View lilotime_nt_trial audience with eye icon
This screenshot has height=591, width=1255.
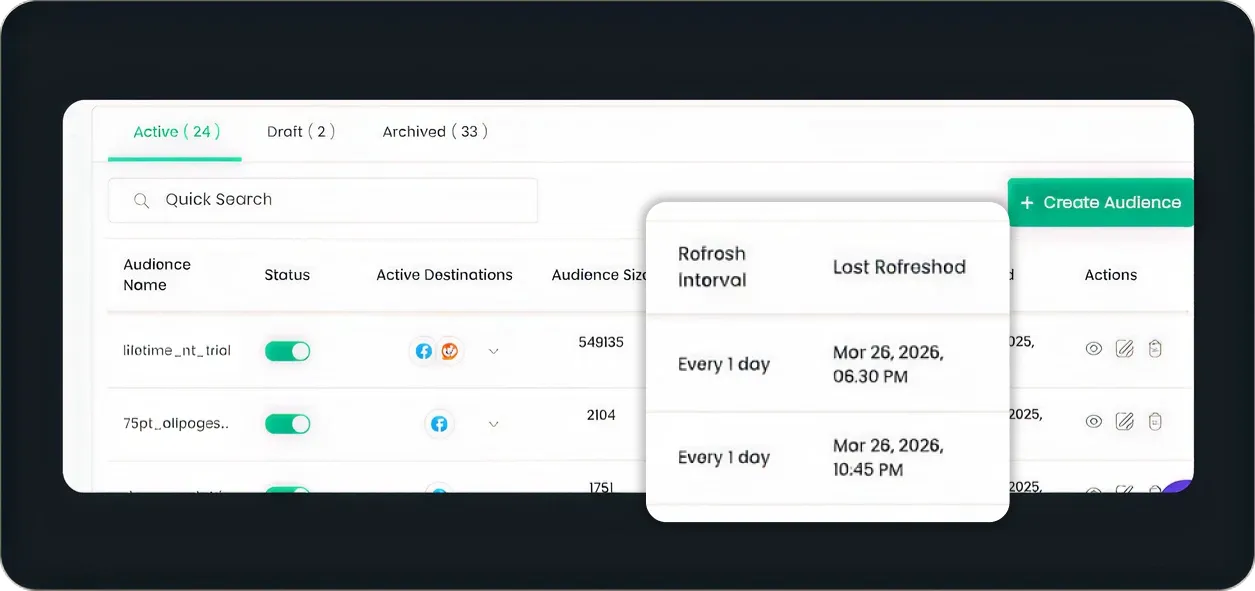(x=1094, y=349)
